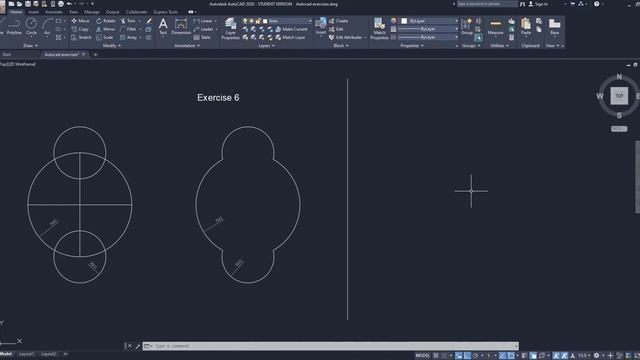Insert a Table from Annotation panel
The width and height of the screenshot is (640, 360).
(x=202, y=37)
